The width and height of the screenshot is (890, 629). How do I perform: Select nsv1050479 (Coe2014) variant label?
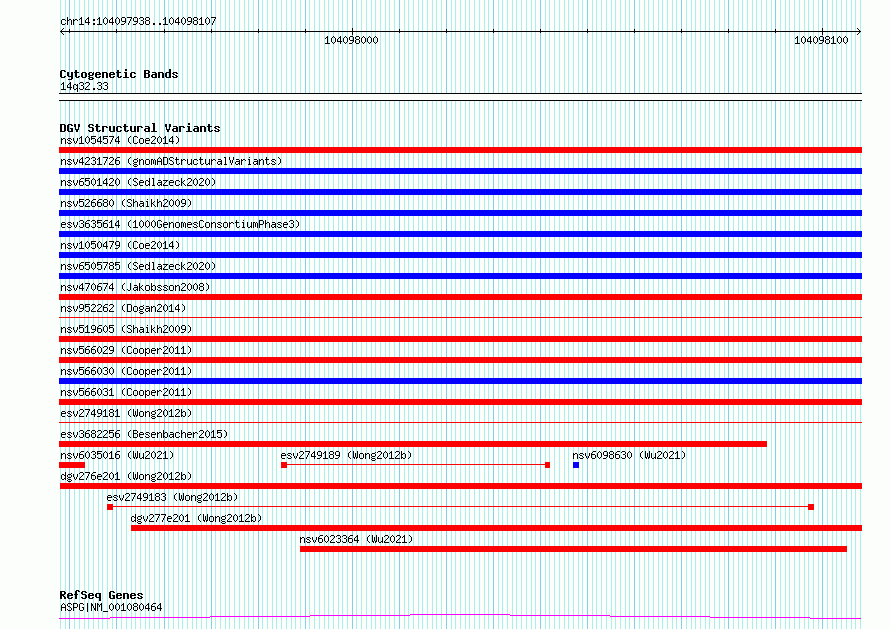120,245
